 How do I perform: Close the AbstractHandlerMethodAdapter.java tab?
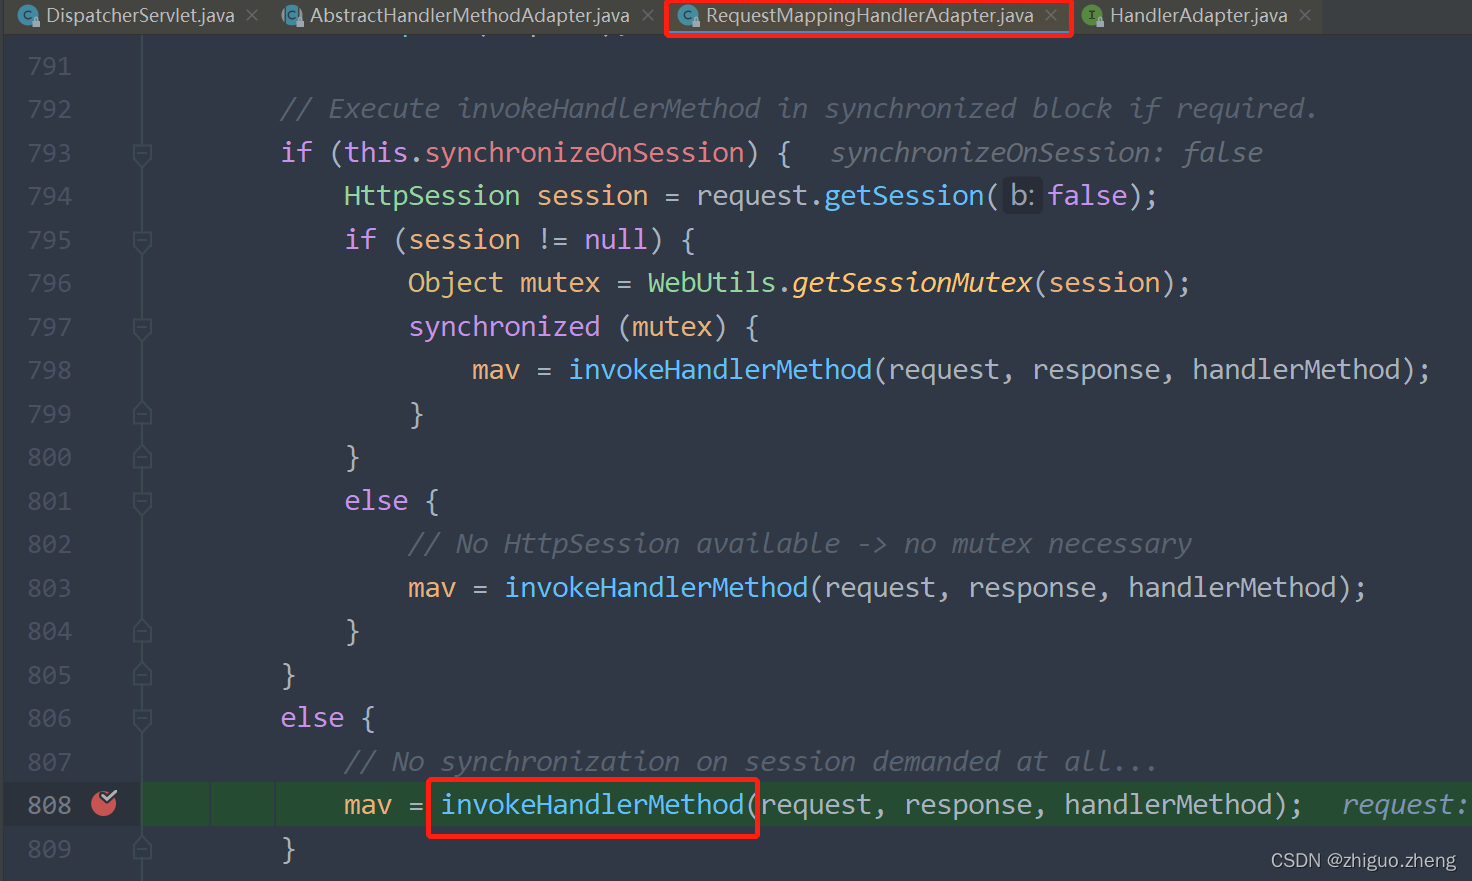tap(648, 16)
